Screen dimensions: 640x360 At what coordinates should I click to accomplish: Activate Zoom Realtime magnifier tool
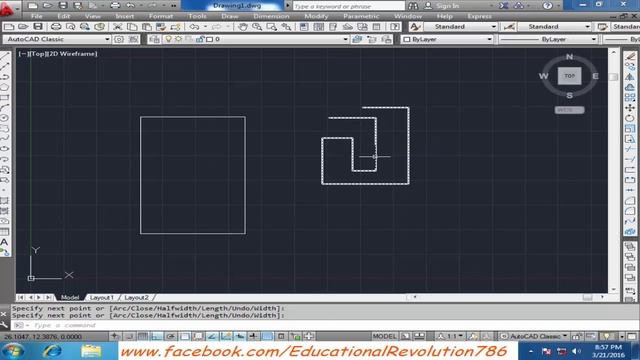click(x=257, y=27)
